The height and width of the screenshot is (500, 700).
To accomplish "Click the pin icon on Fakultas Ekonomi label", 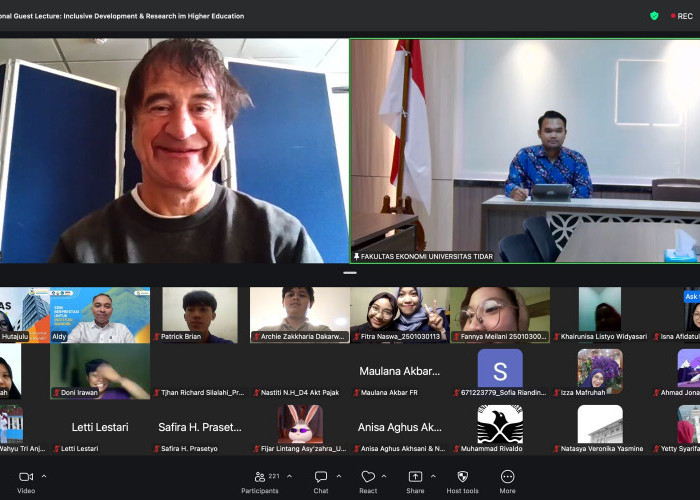I will pyautogui.click(x=356, y=256).
